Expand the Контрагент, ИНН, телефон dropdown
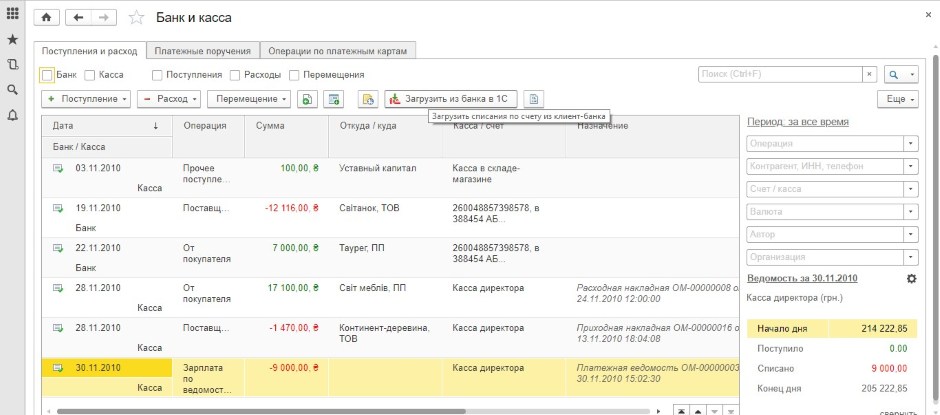940x415 pixels. click(x=911, y=166)
